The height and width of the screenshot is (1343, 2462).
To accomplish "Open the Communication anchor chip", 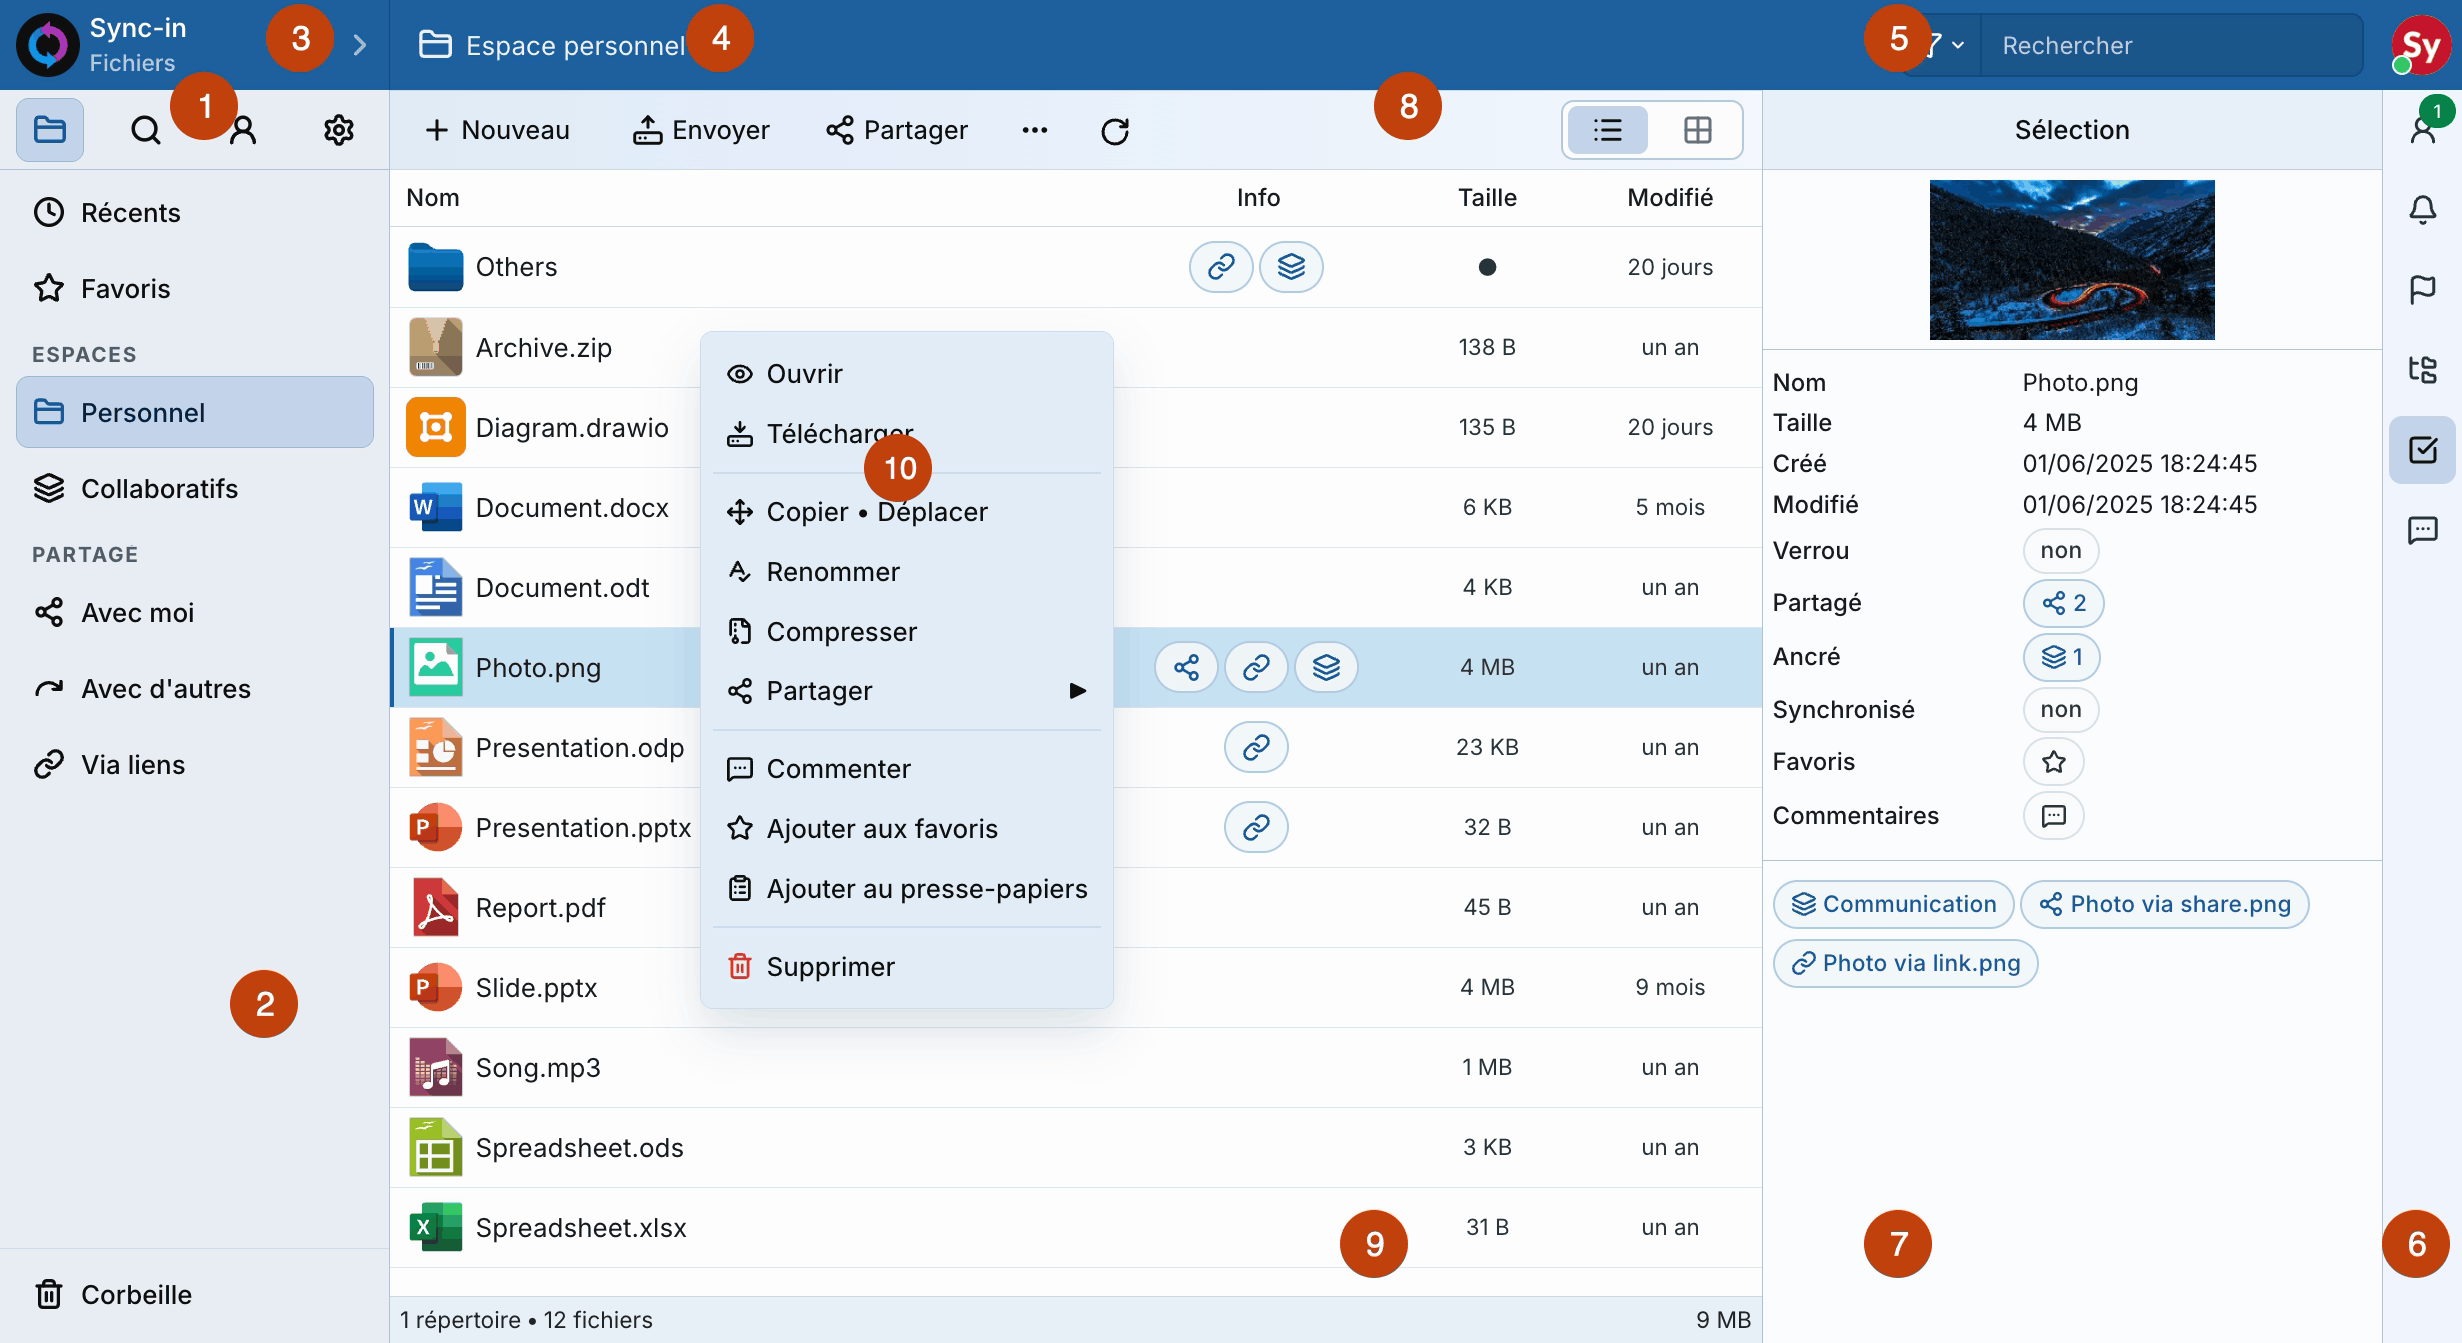I will pos(1893,904).
